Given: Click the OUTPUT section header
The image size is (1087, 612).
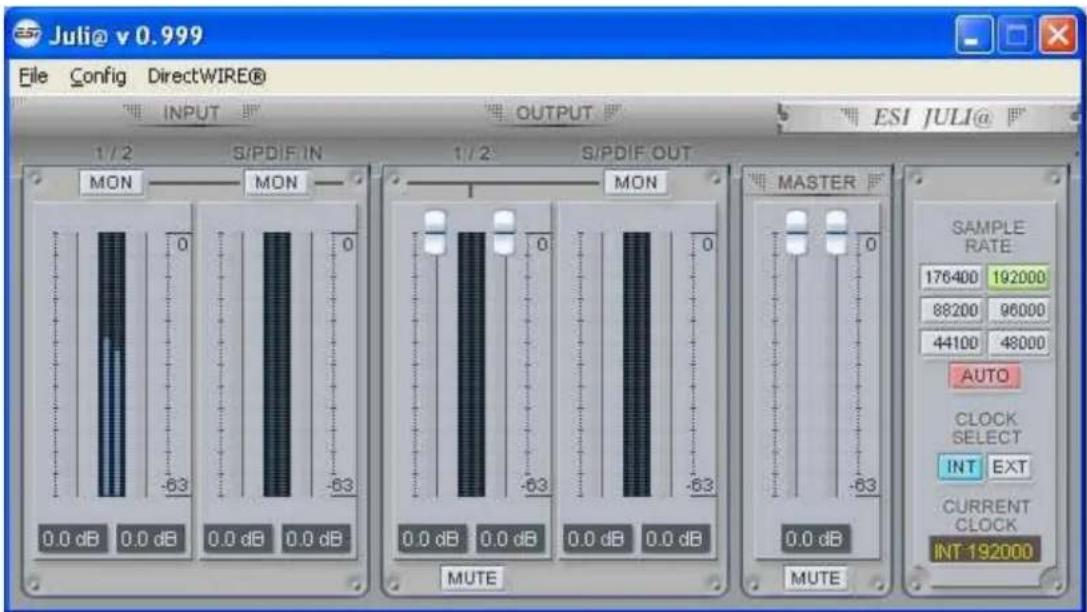Looking at the screenshot, I should [553, 113].
